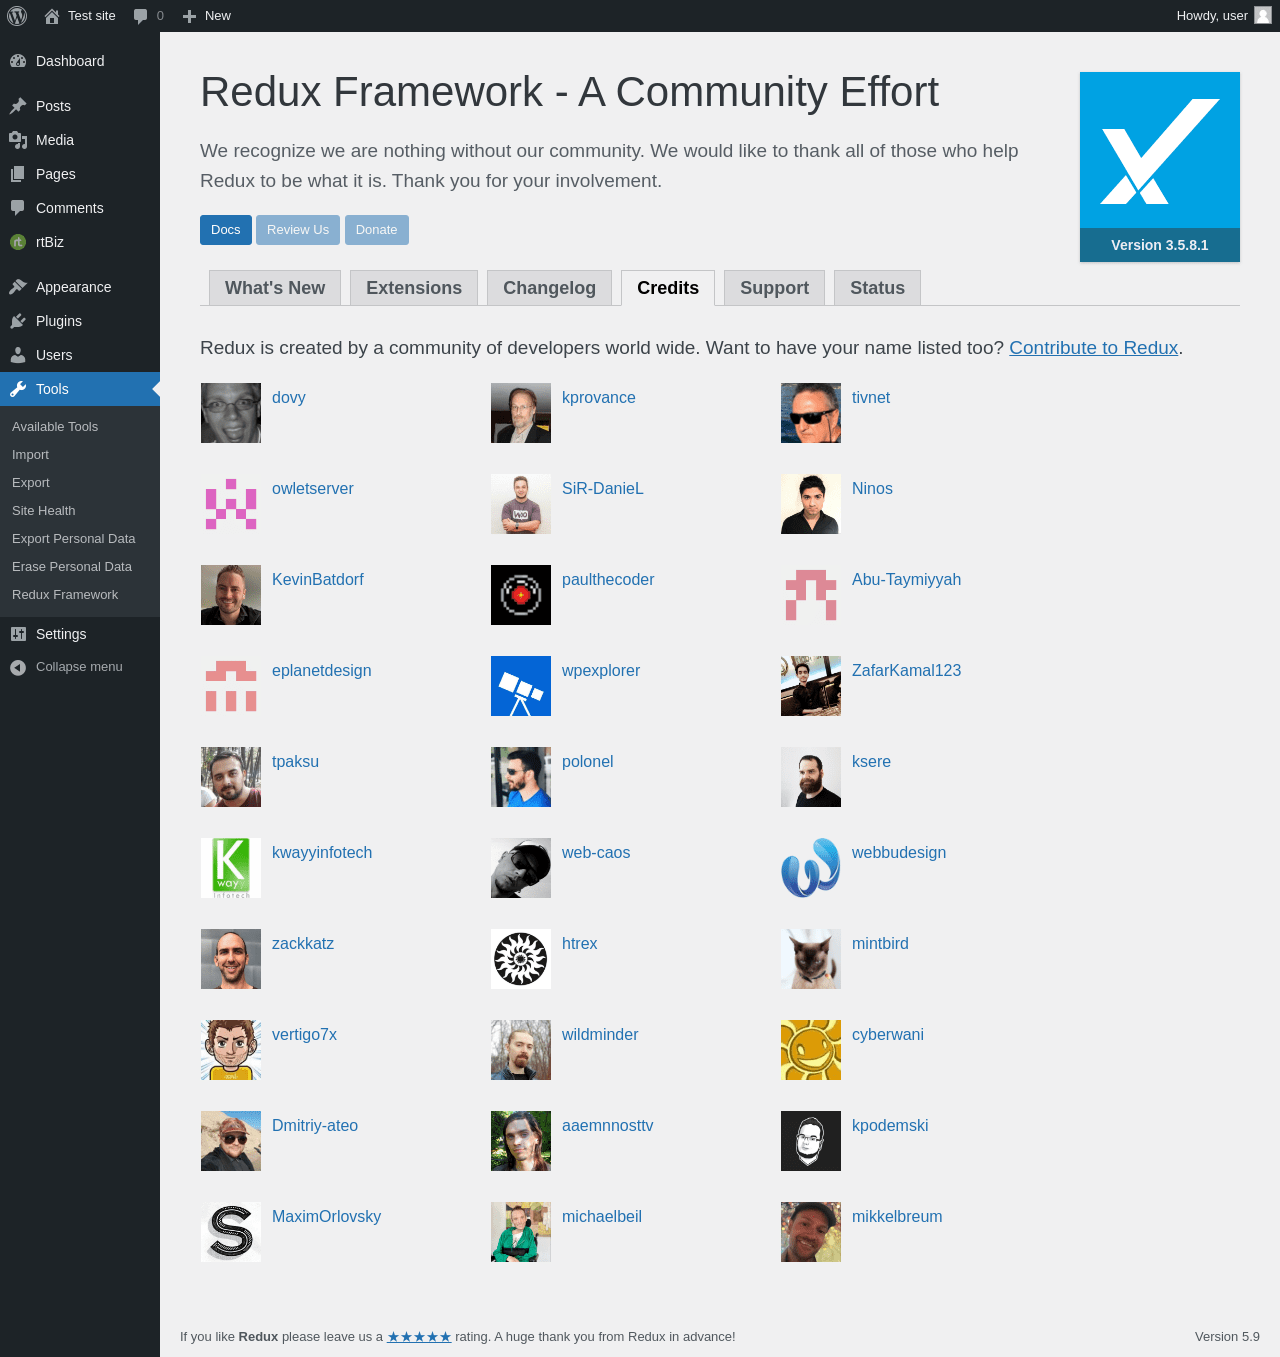Follow the Contribute to Redux link

(x=1093, y=348)
